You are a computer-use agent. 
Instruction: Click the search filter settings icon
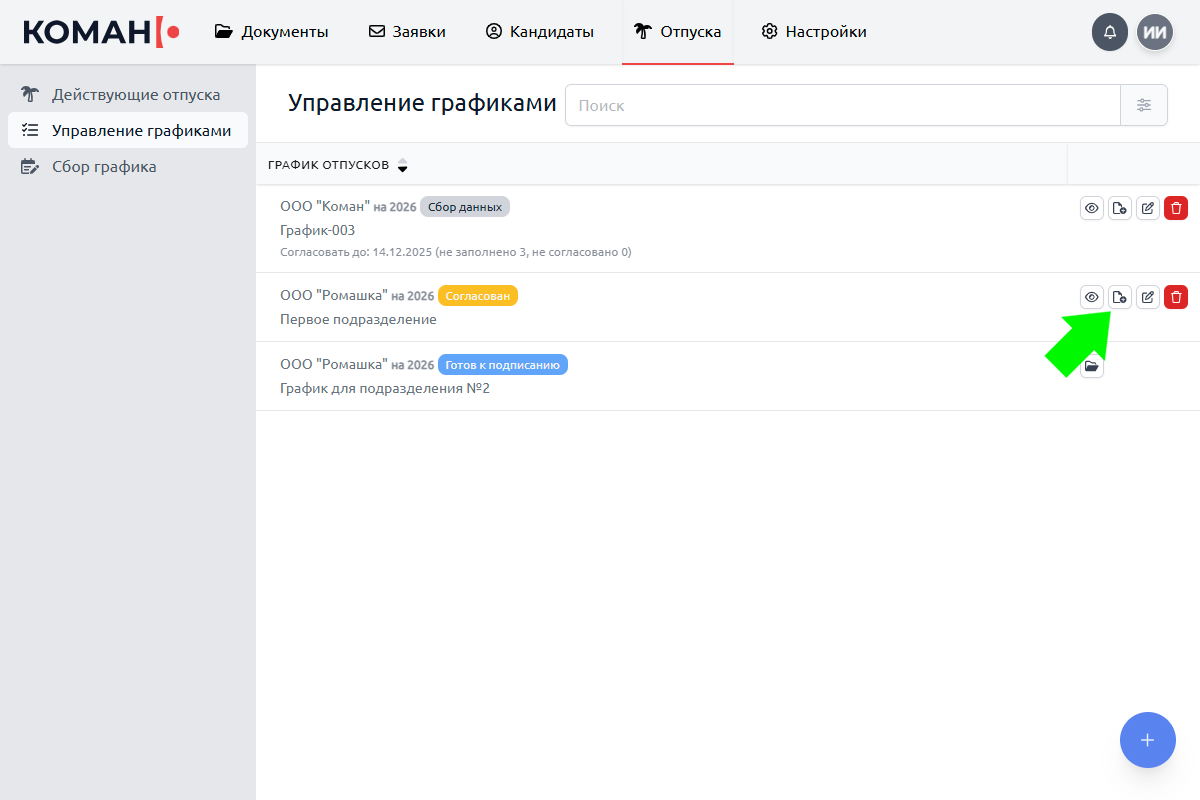[1144, 105]
